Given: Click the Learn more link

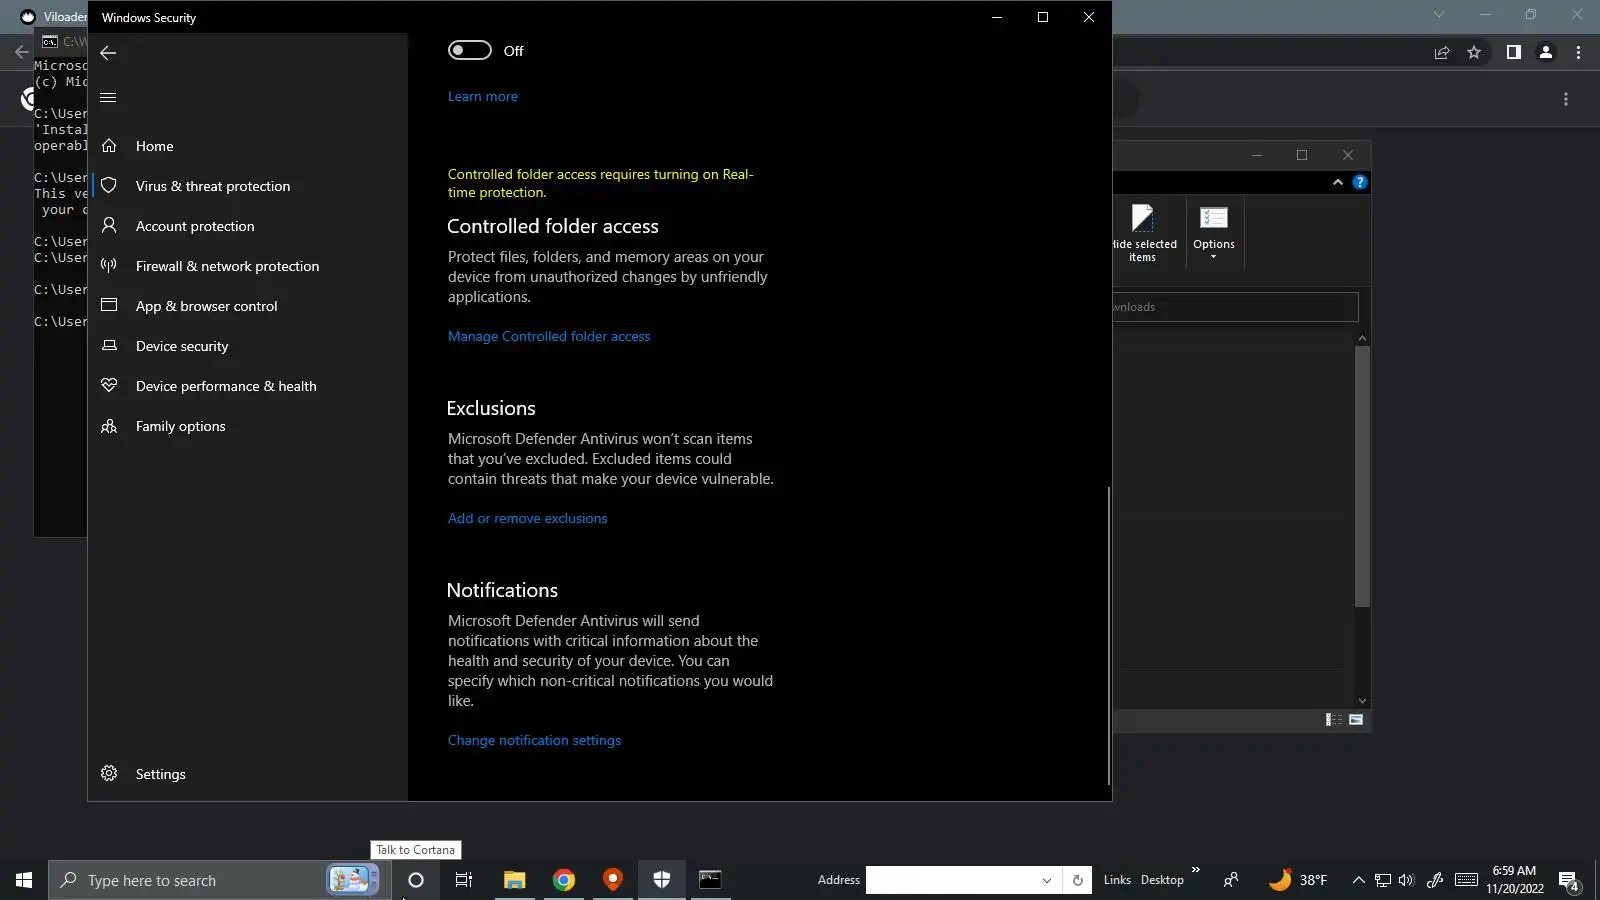Looking at the screenshot, I should click(x=483, y=97).
